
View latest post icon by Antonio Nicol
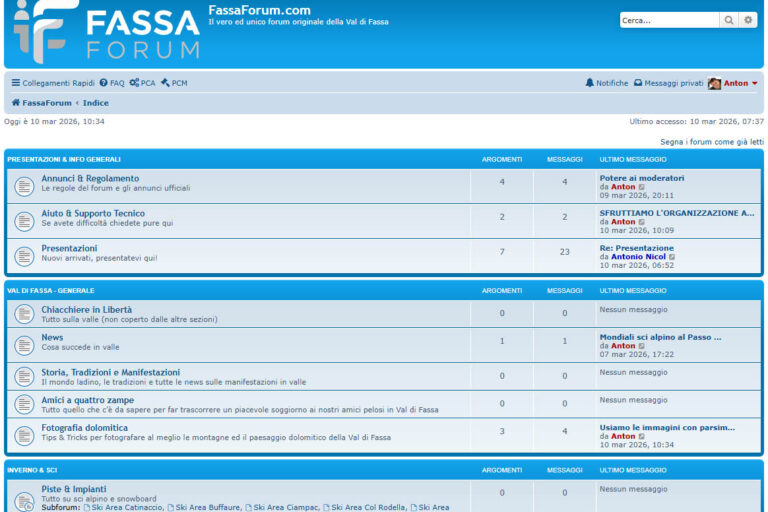pos(672,257)
